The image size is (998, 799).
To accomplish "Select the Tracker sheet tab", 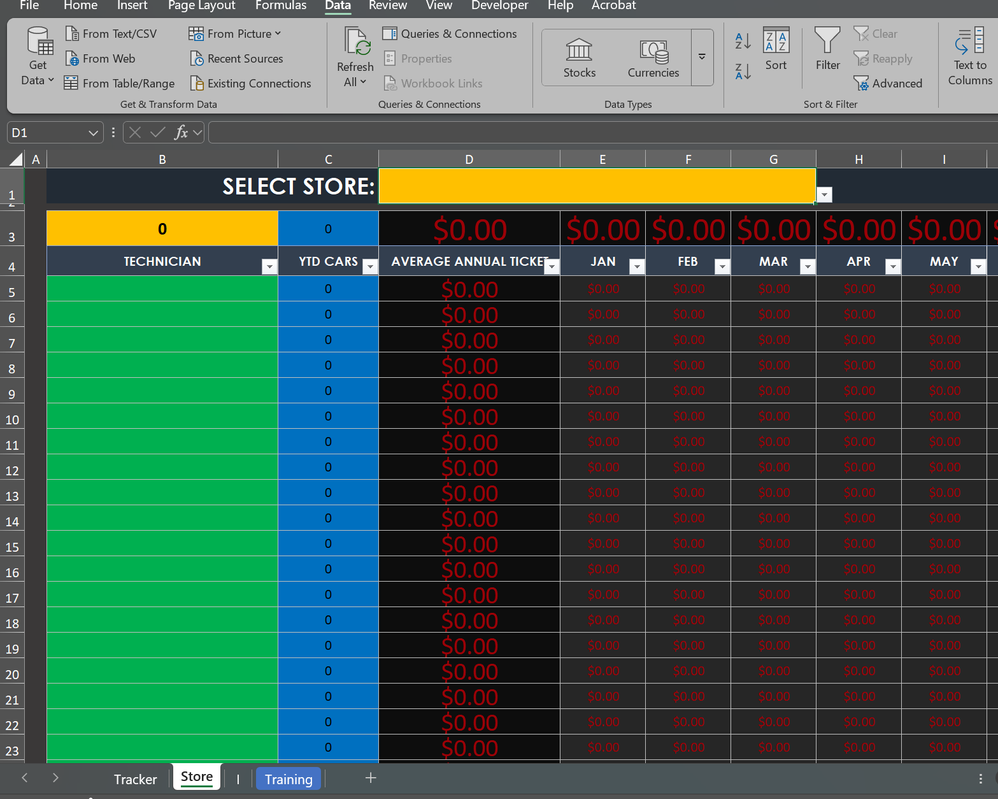I will point(135,778).
